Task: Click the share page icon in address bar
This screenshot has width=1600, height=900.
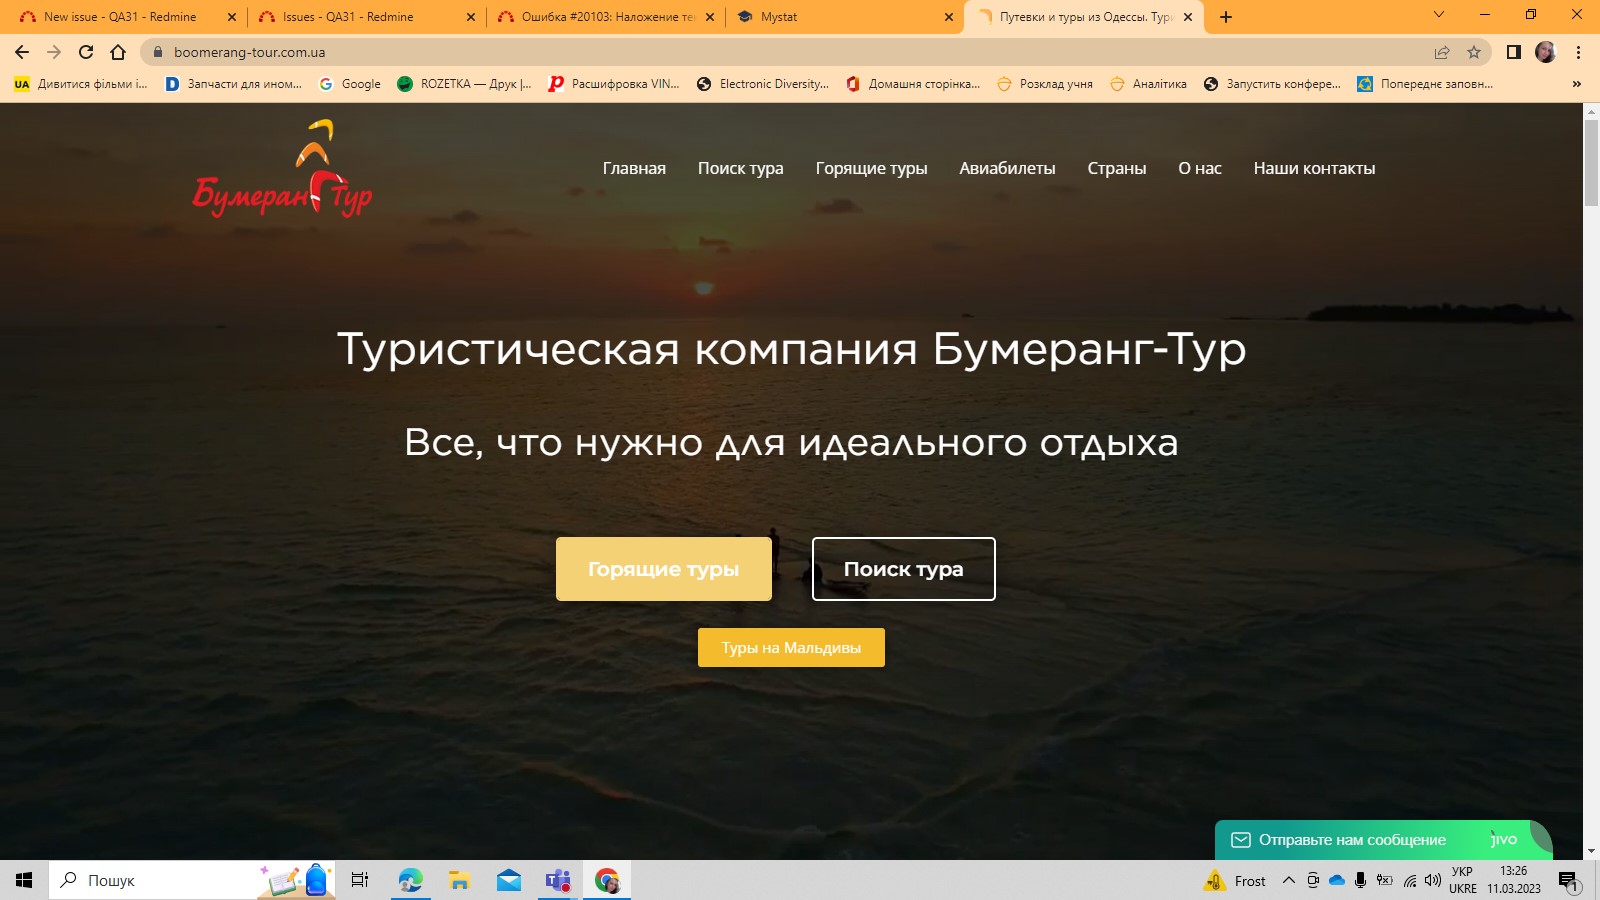Action: [1441, 52]
